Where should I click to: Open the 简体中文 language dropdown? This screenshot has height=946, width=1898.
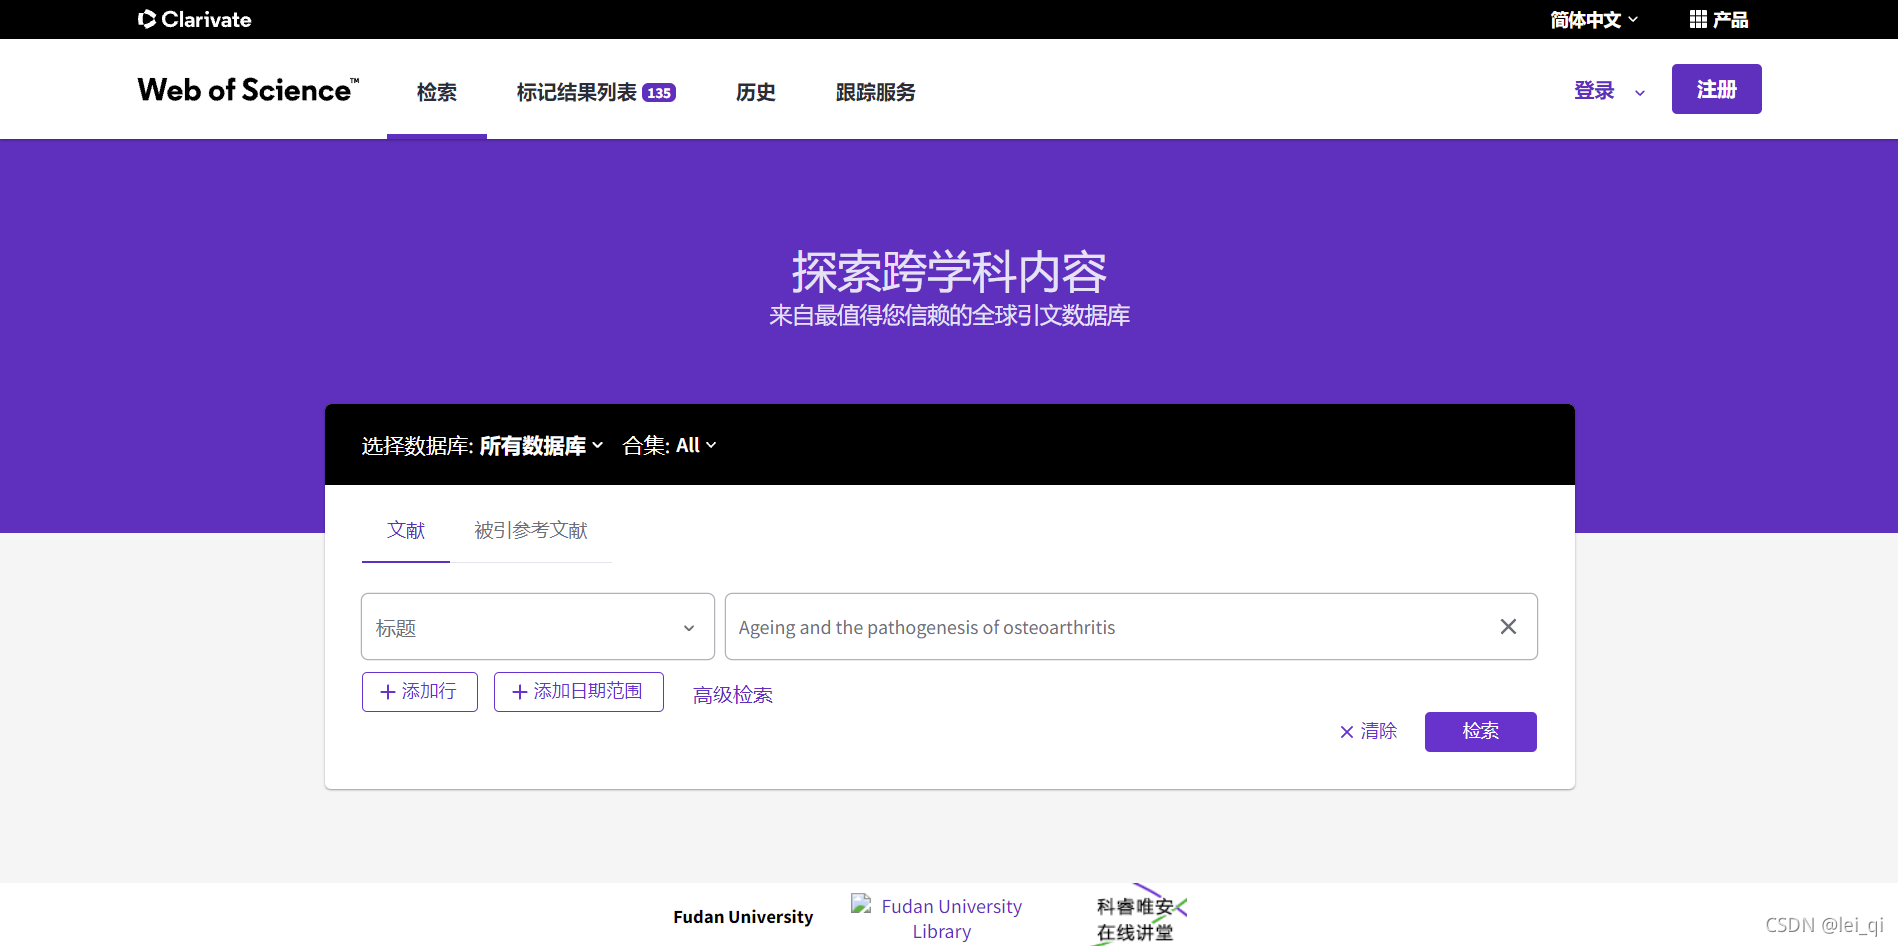(1594, 19)
